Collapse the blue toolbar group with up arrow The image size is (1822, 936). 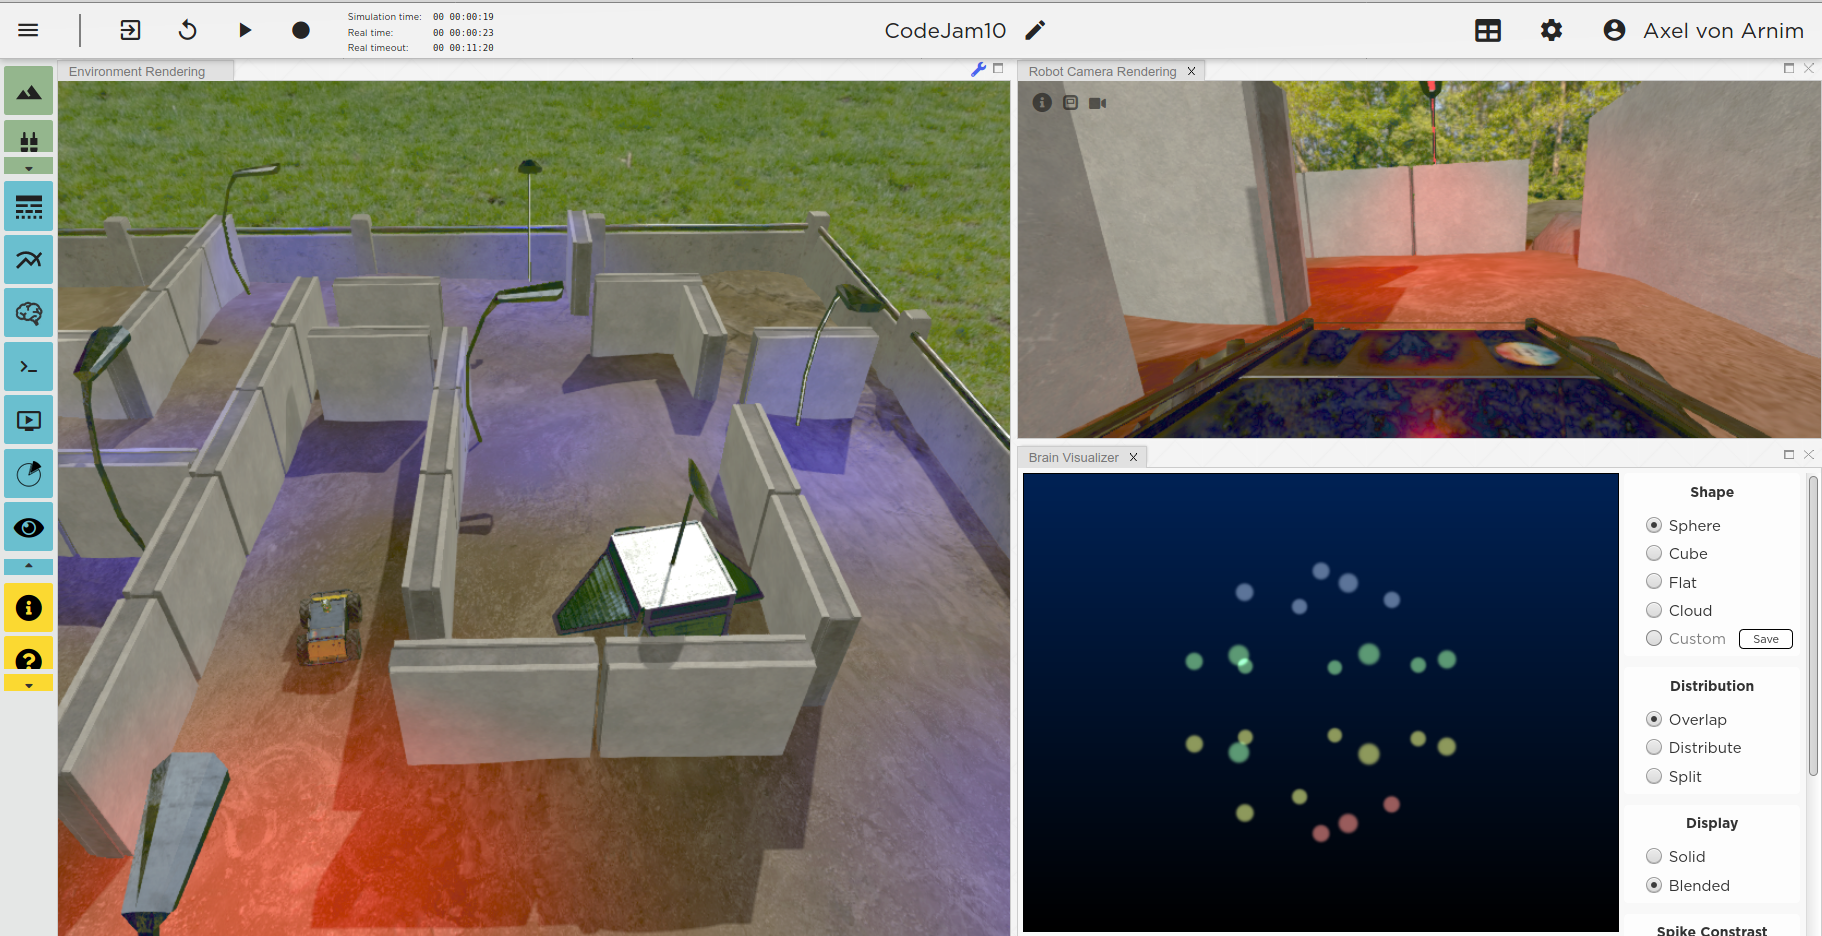(29, 566)
